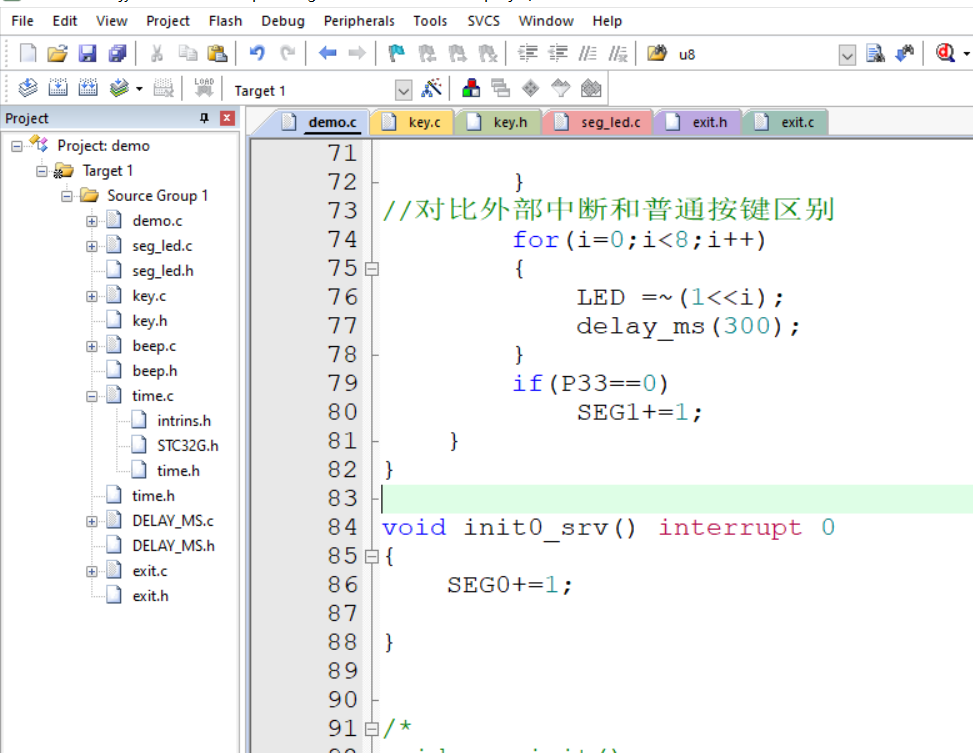
Task: Navigate backwards with blue left arrow
Action: coord(327,53)
